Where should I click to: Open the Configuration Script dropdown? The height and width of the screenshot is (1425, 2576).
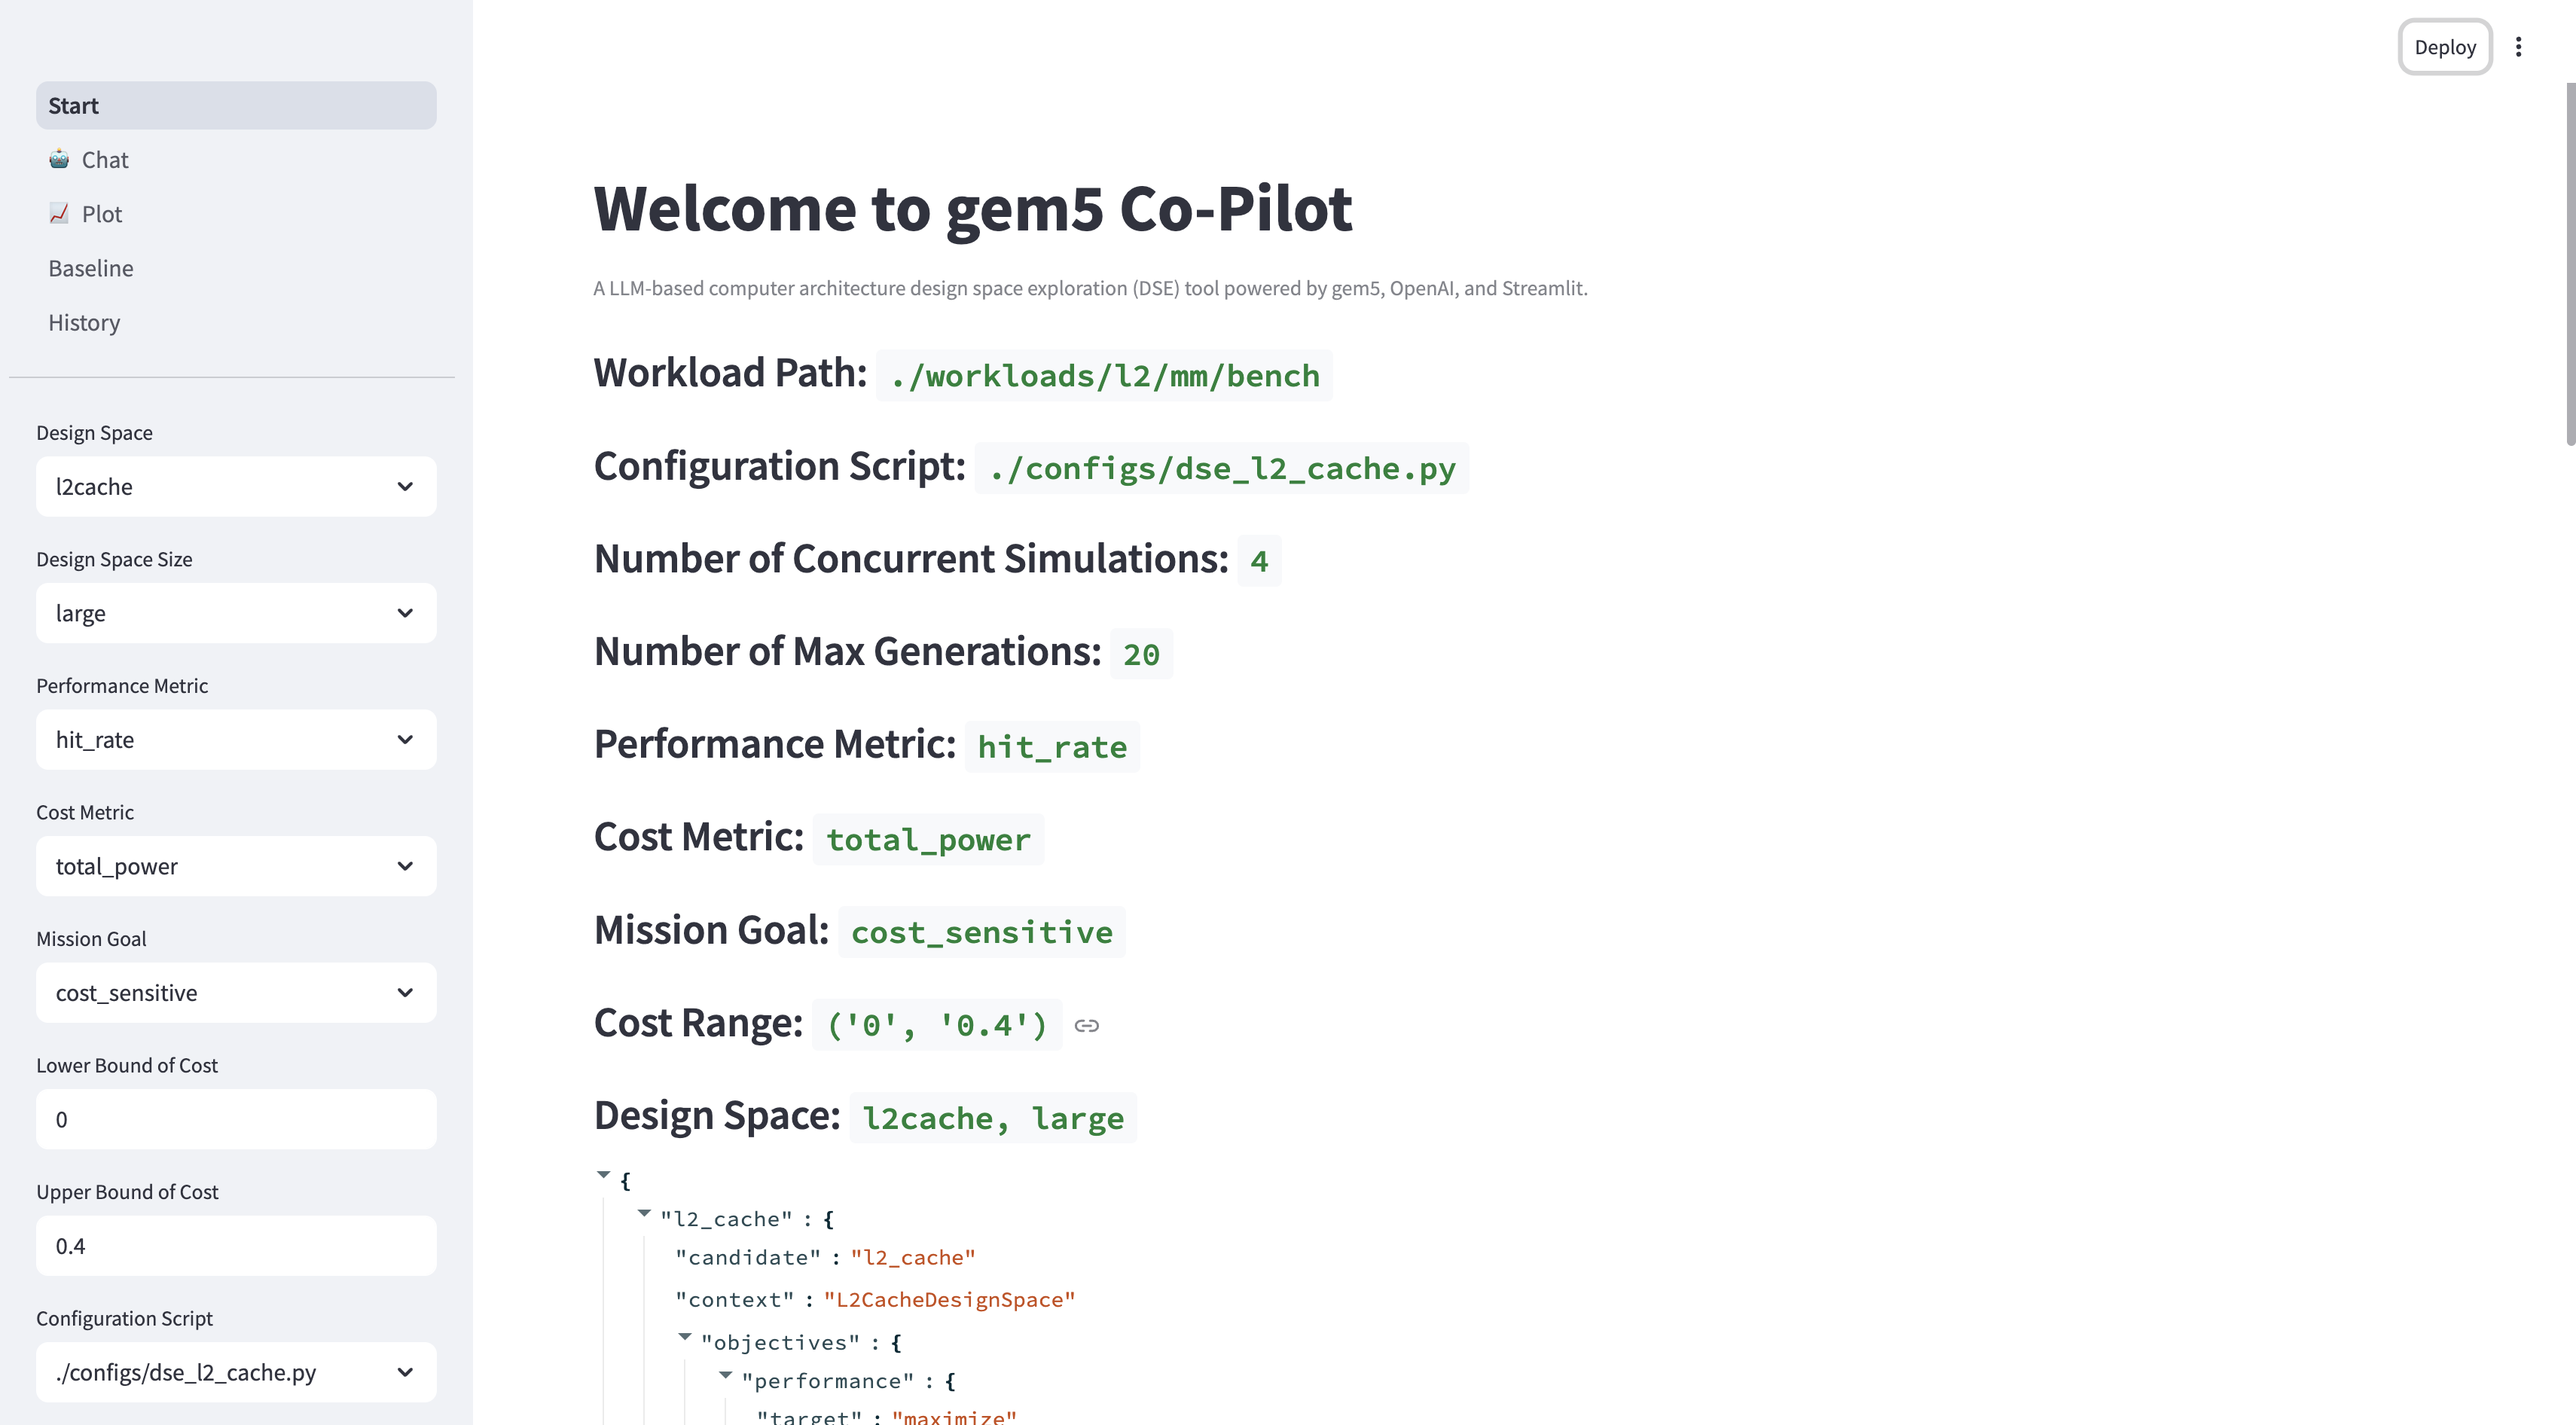(x=236, y=1372)
